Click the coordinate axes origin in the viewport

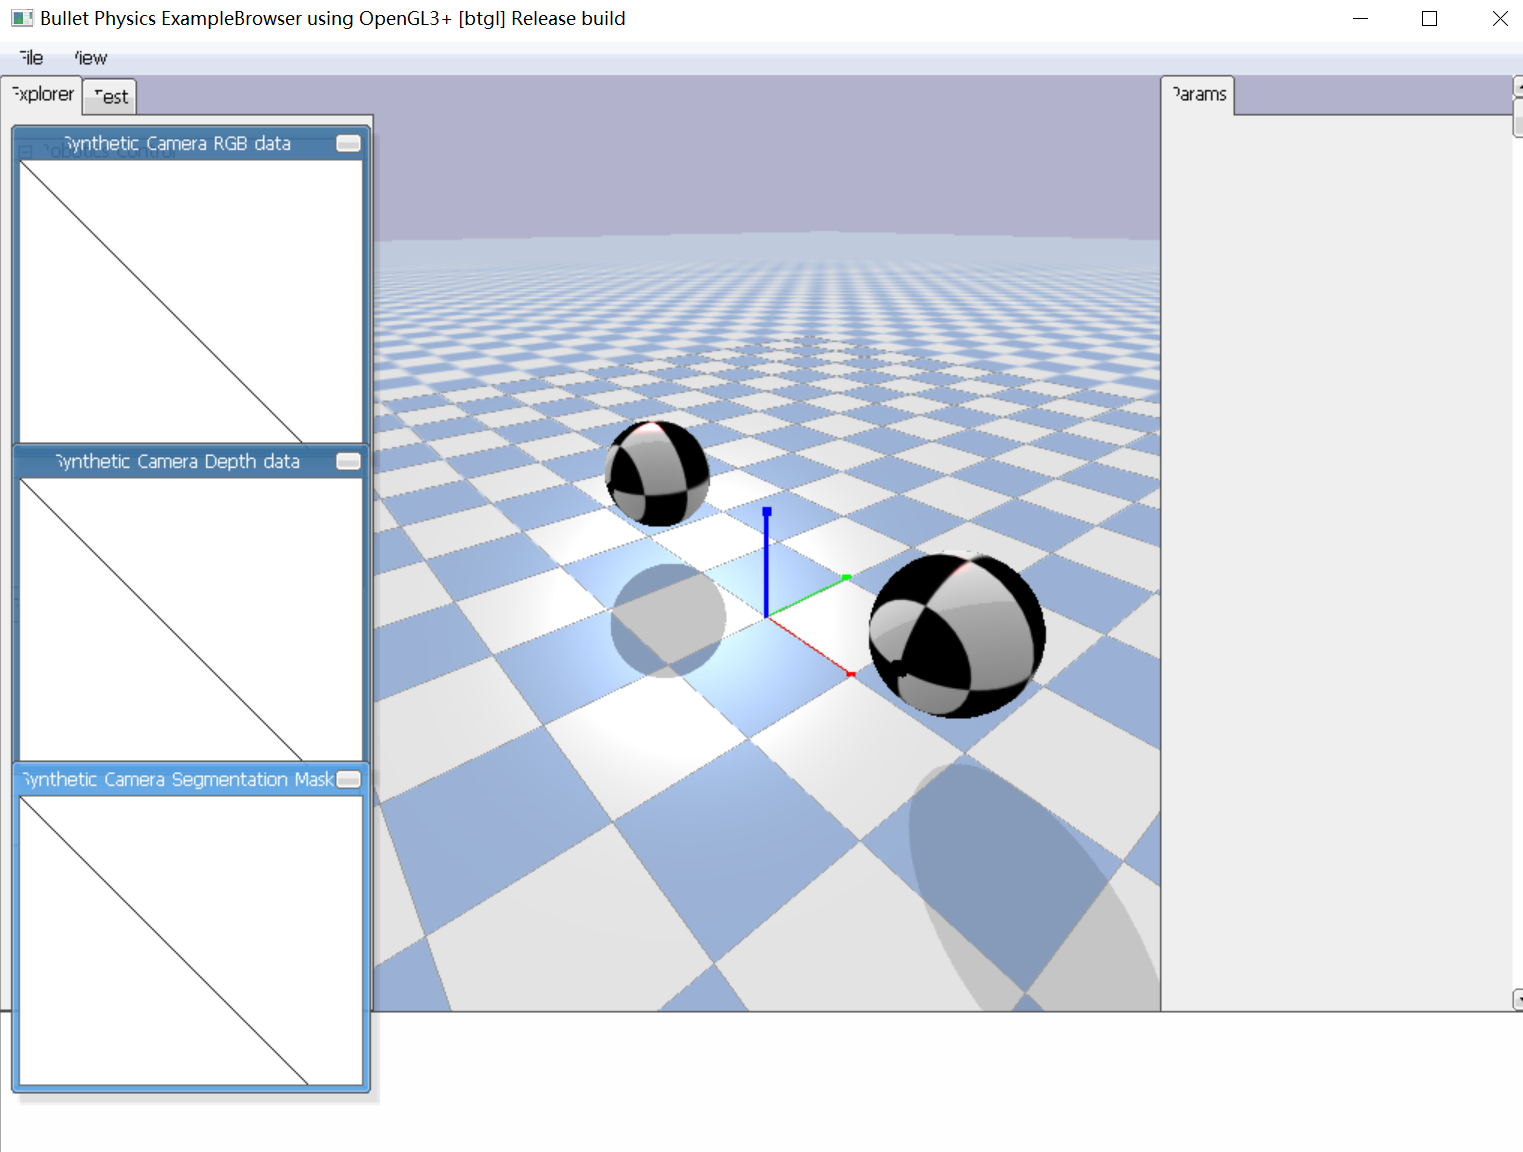coord(766,619)
